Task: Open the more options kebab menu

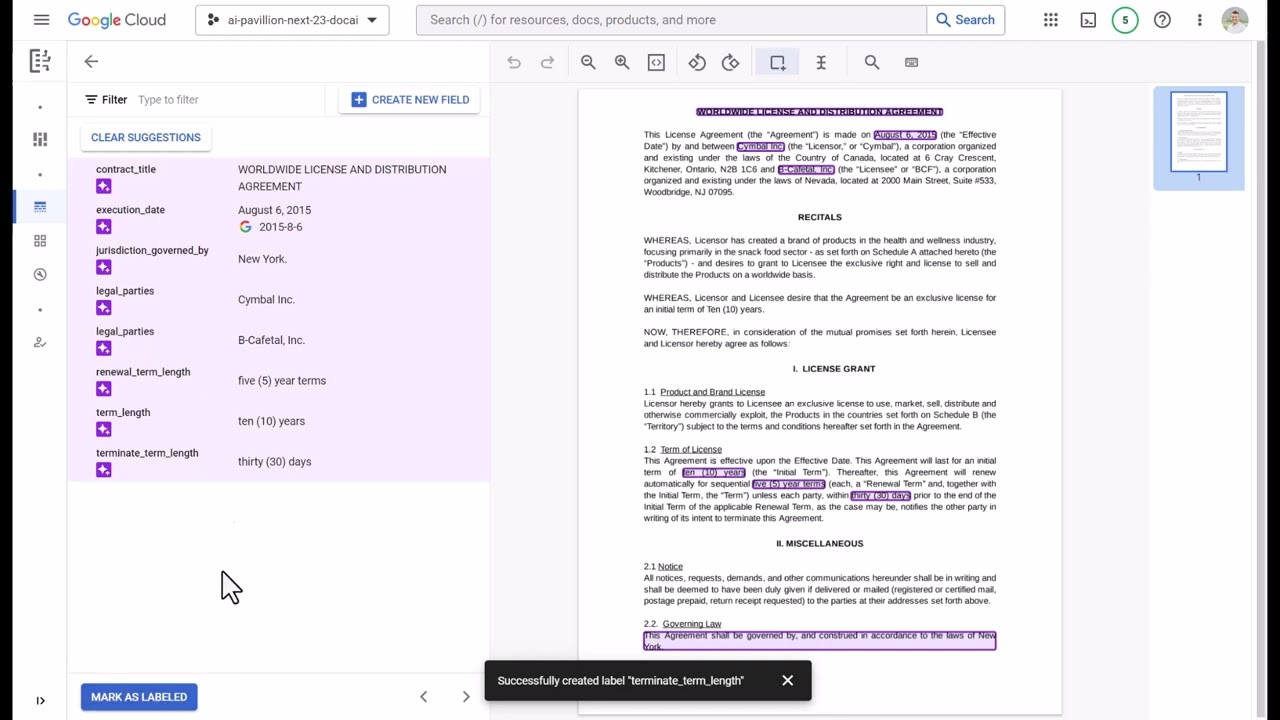Action: [1199, 20]
